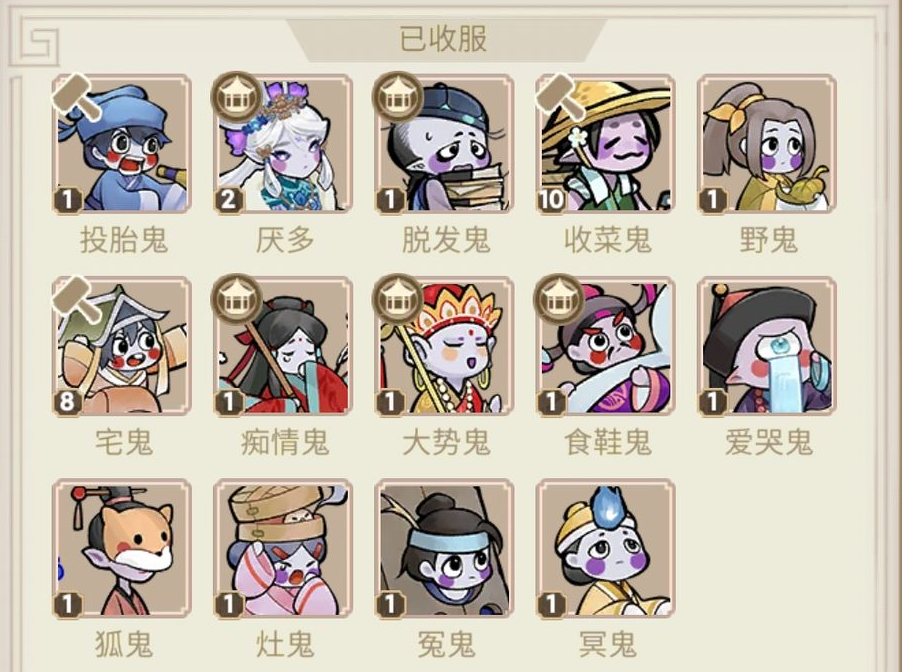Choose the 冥鬼 blue-flame ghost
The height and width of the screenshot is (672, 902).
(605, 548)
